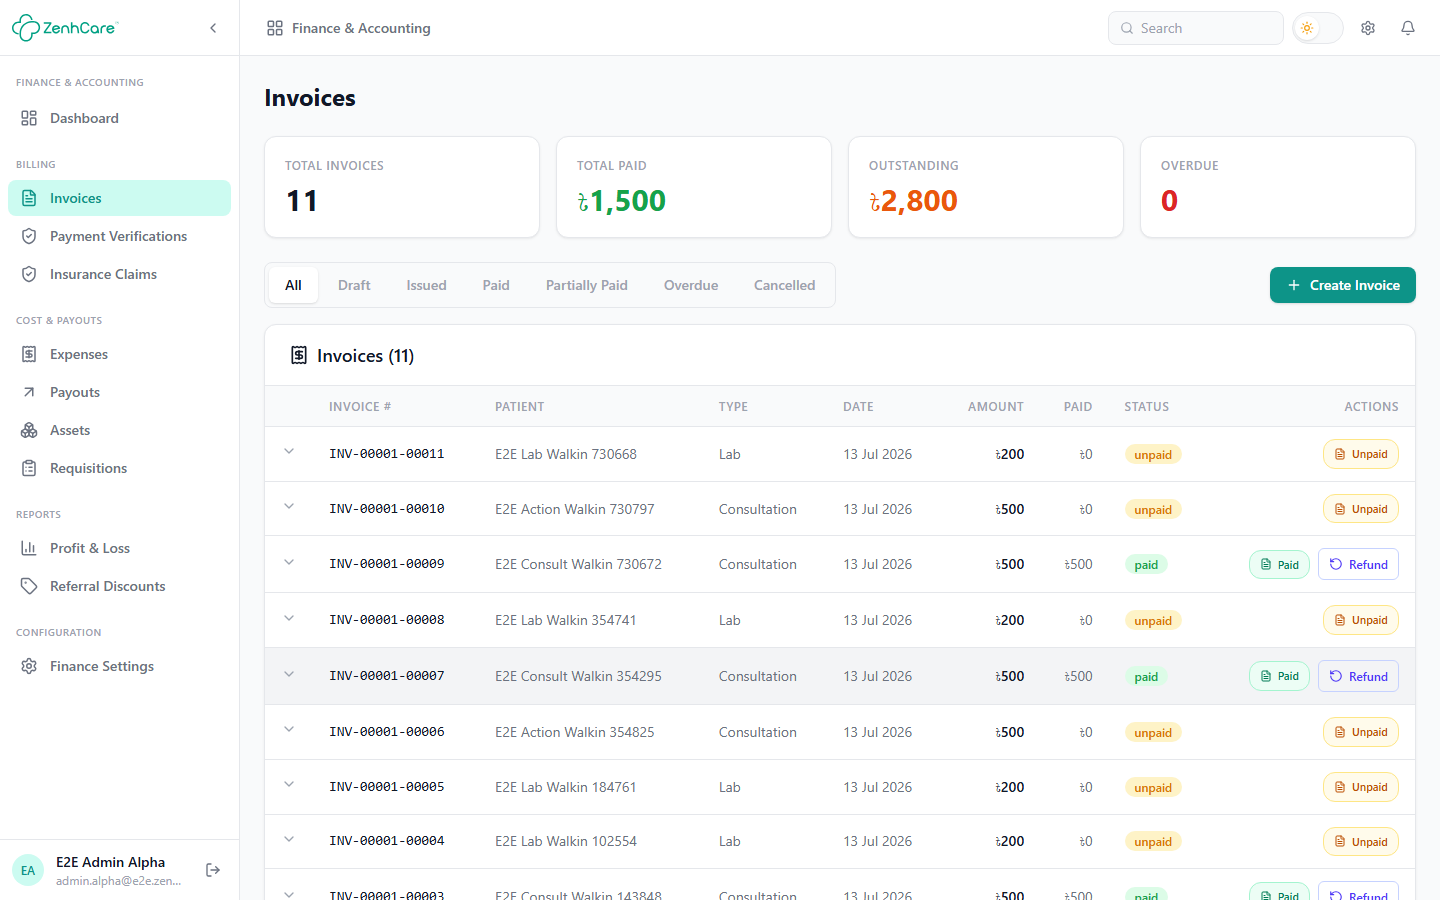Expand row INV-00001-00007

289,674
